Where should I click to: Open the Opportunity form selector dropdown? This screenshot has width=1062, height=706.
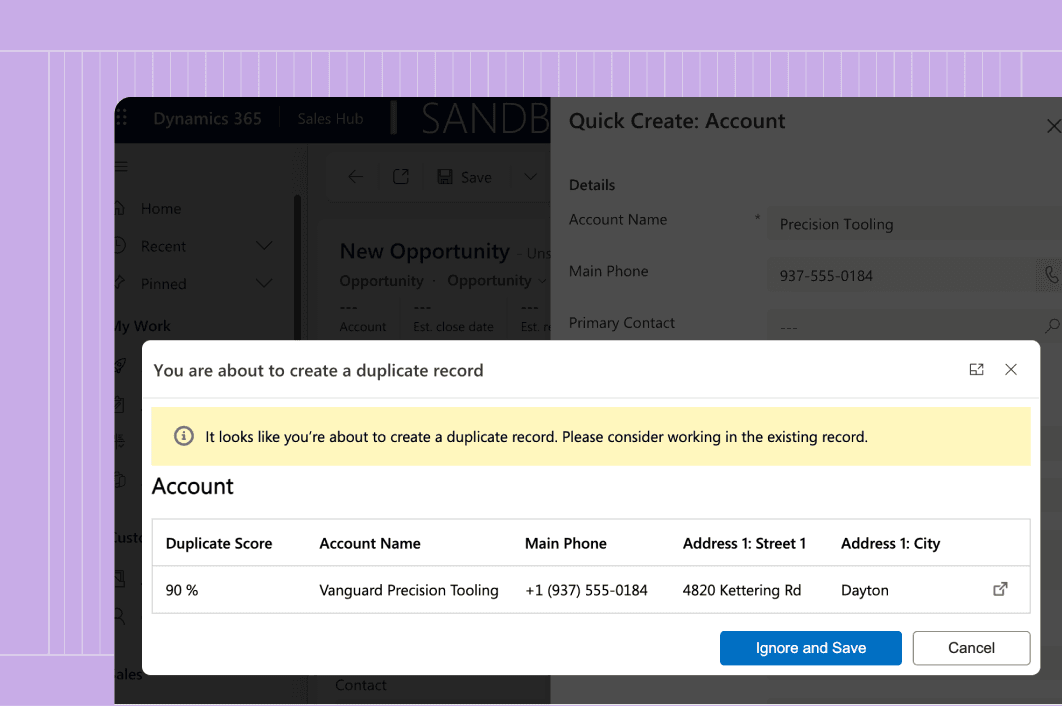click(x=496, y=281)
